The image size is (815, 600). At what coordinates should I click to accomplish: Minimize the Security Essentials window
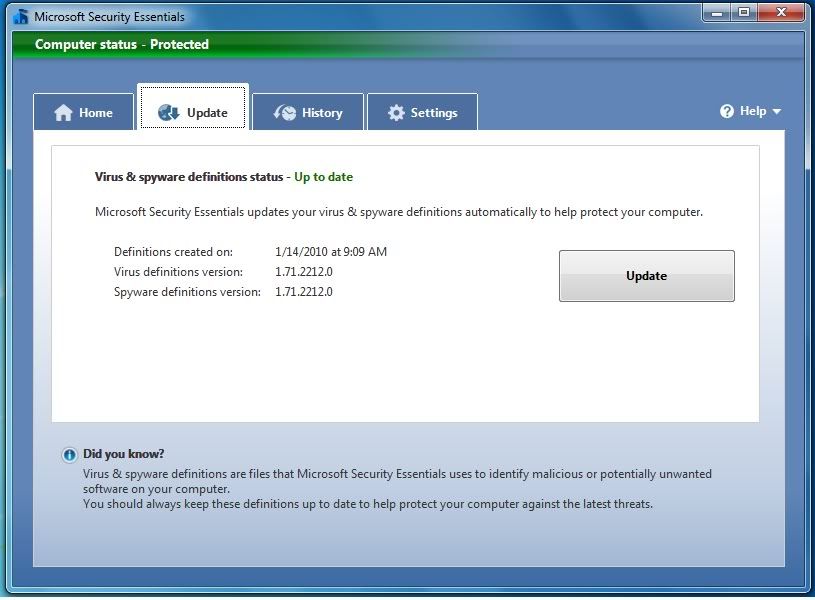tap(717, 12)
